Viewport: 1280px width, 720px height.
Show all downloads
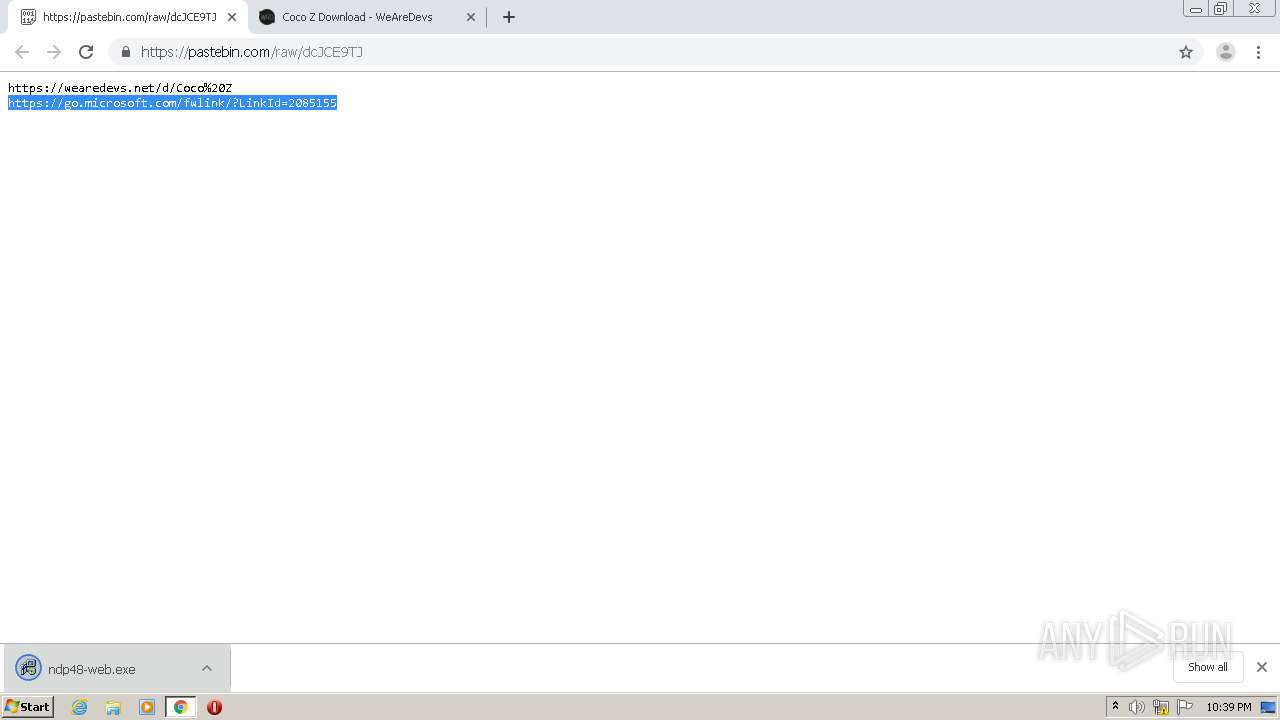(1208, 667)
